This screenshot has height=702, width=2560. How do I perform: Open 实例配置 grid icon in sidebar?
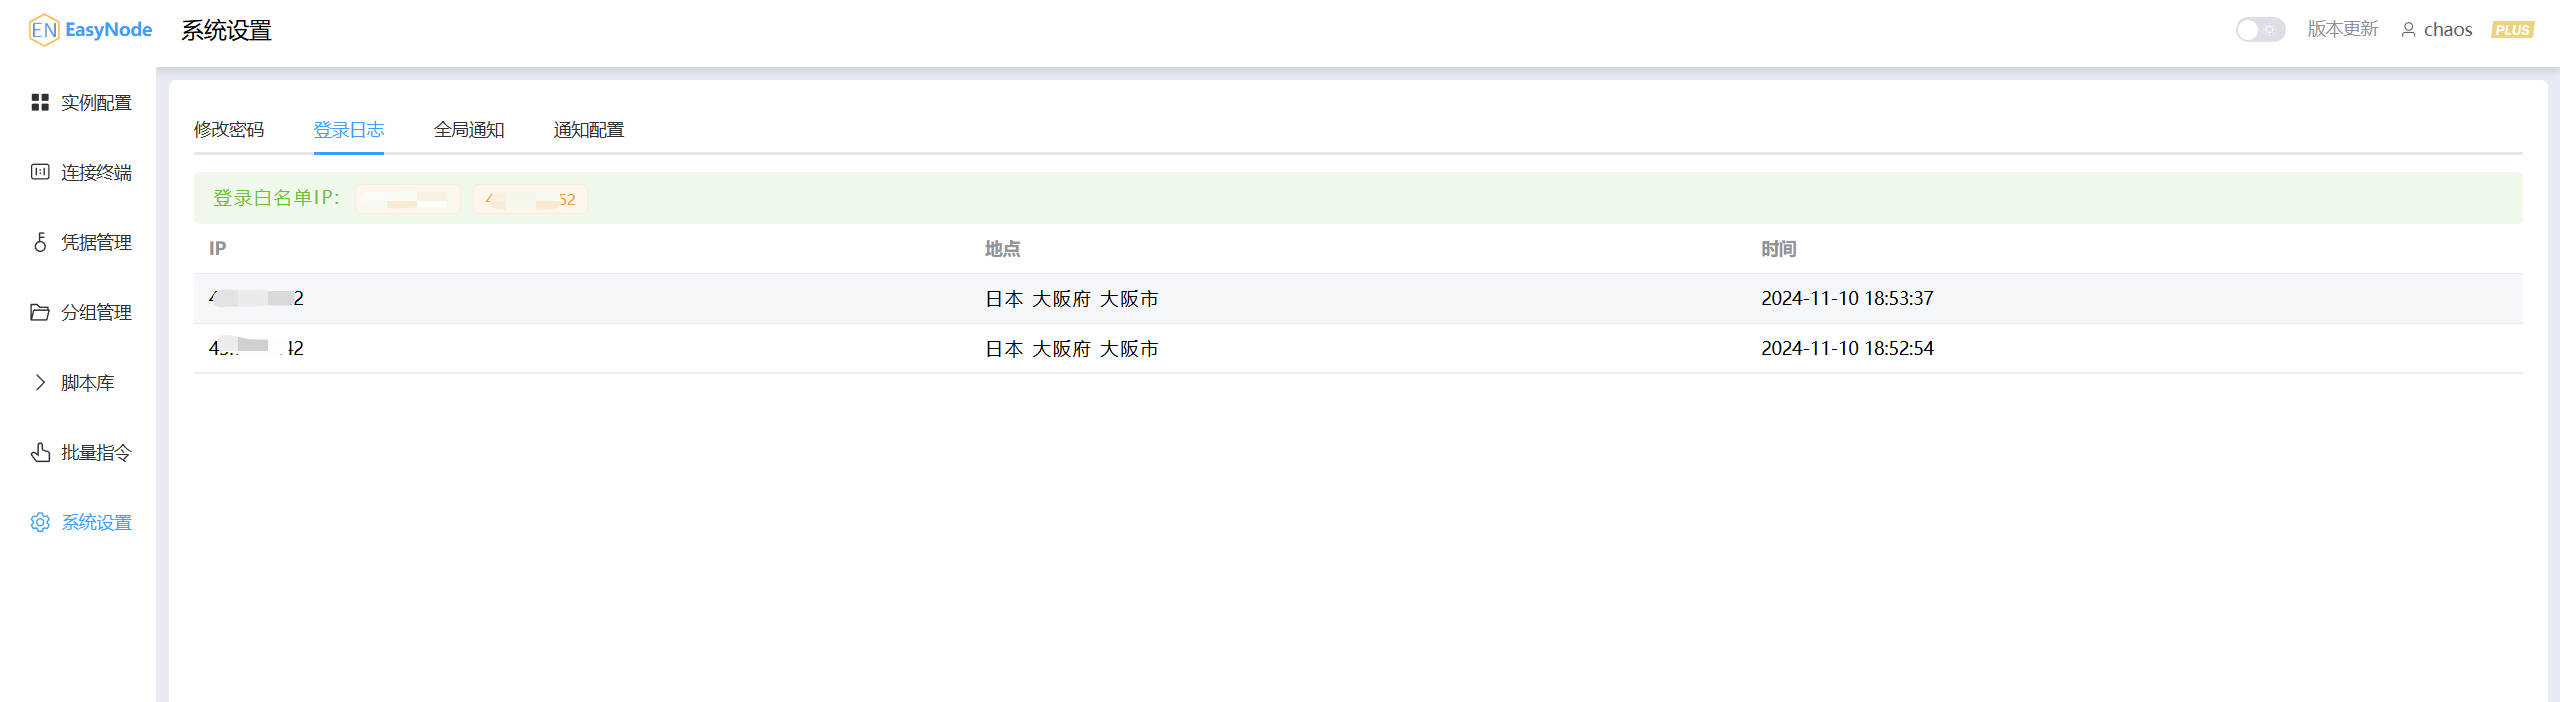tap(40, 102)
